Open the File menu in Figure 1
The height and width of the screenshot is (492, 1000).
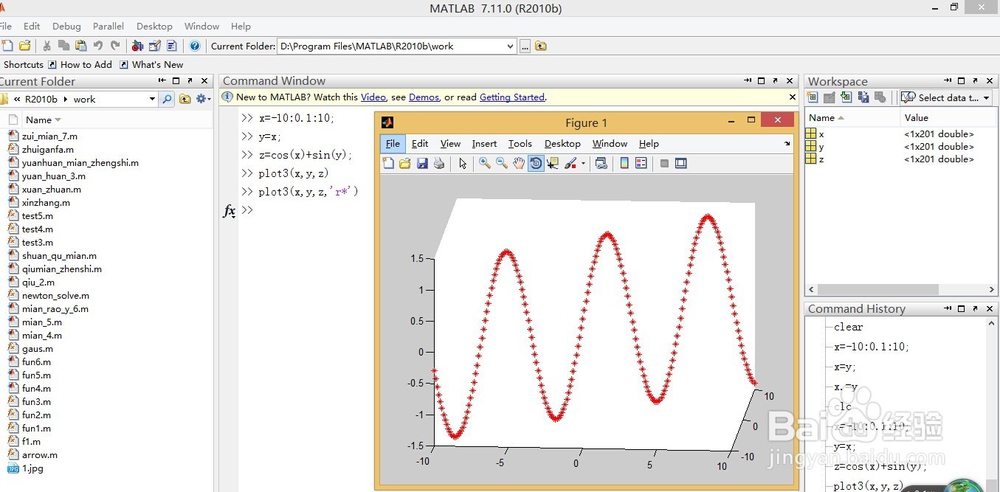click(x=392, y=144)
